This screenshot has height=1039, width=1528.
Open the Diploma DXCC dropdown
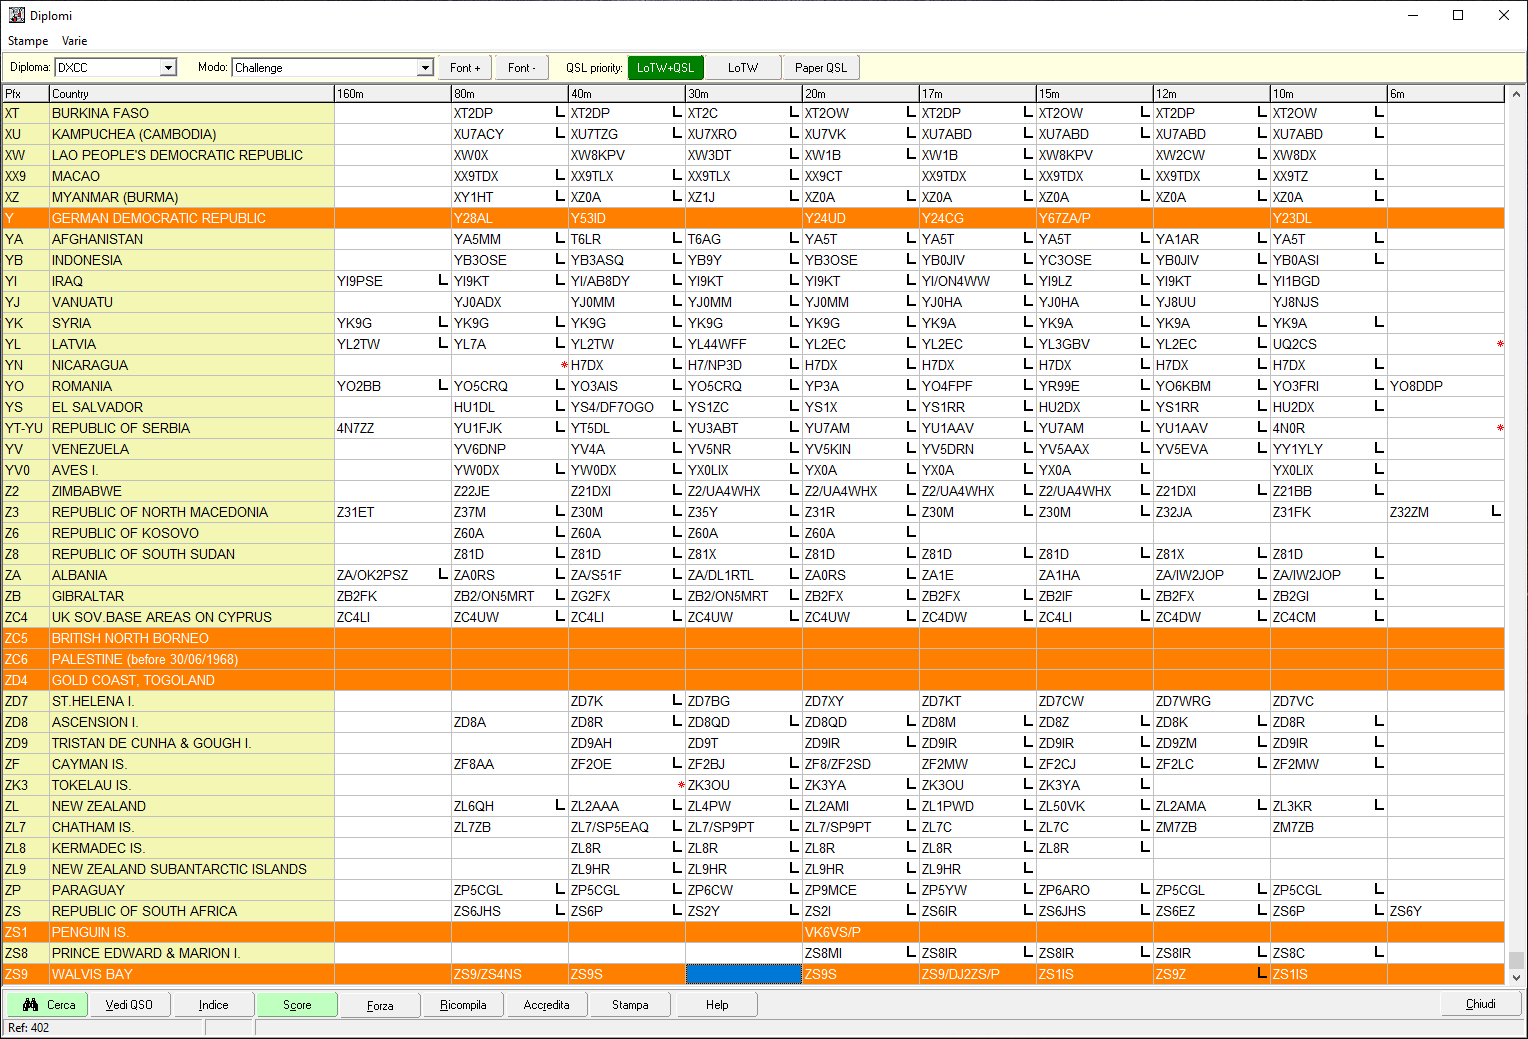point(168,68)
